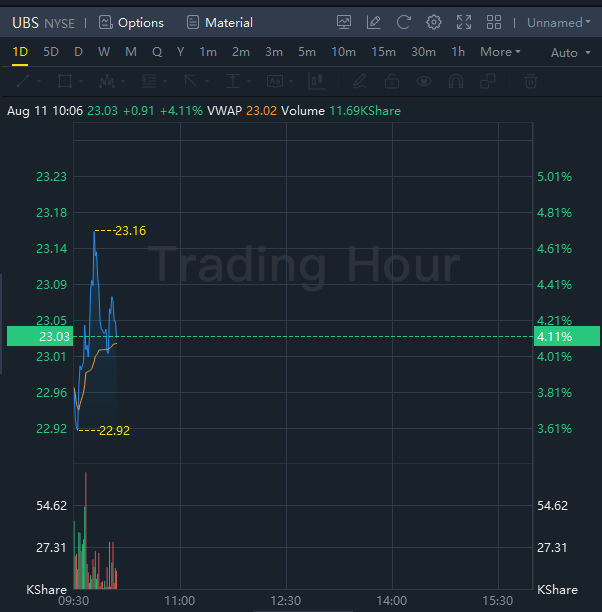Switch to the Q quarterly tab
The height and width of the screenshot is (612, 602).
(x=157, y=52)
